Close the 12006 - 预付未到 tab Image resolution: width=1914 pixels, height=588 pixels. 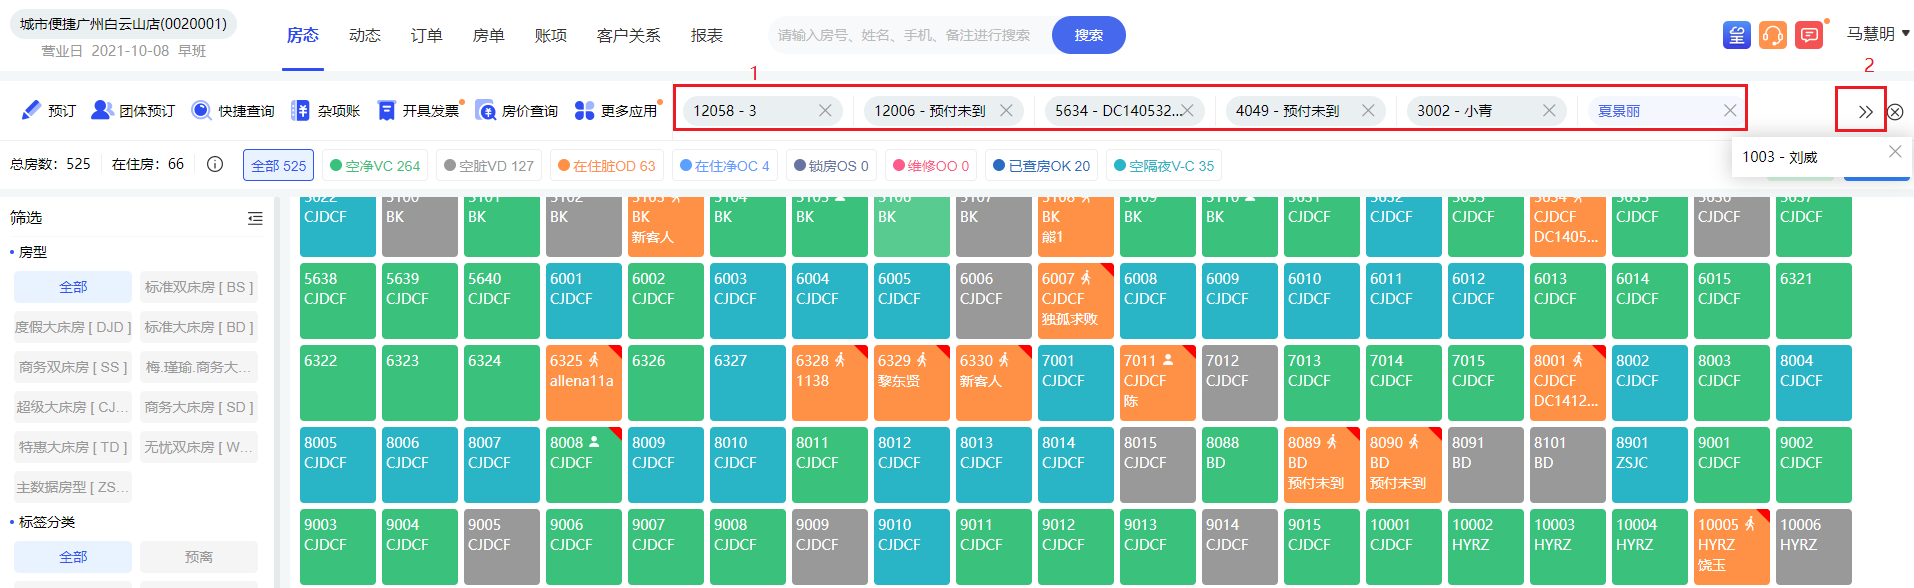1006,111
